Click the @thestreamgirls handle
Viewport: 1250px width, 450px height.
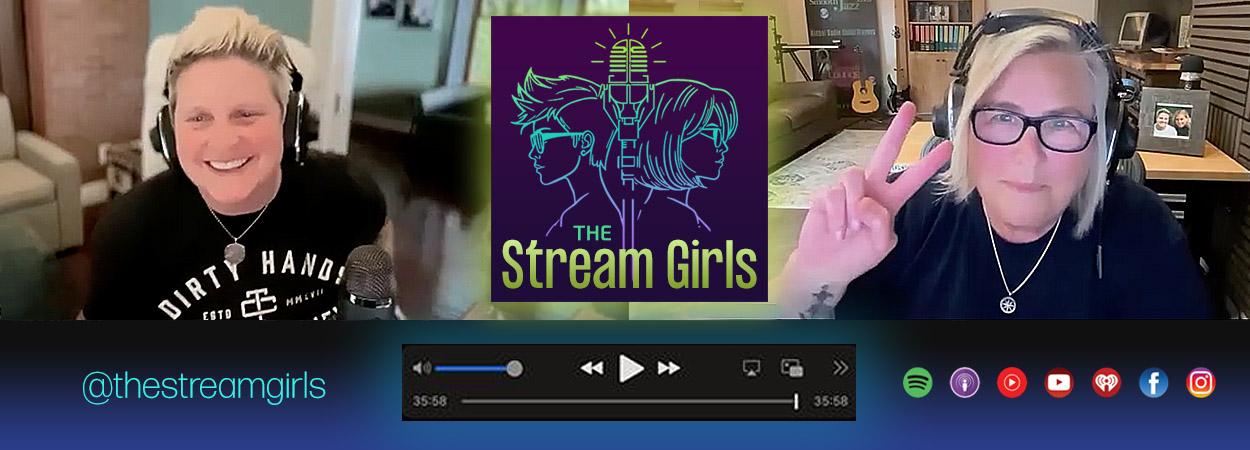coord(204,387)
